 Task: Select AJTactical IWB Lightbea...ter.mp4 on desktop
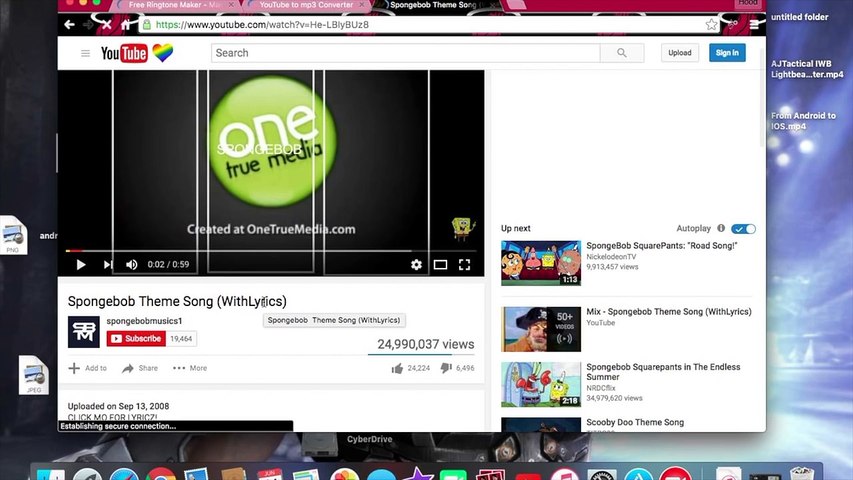point(807,69)
